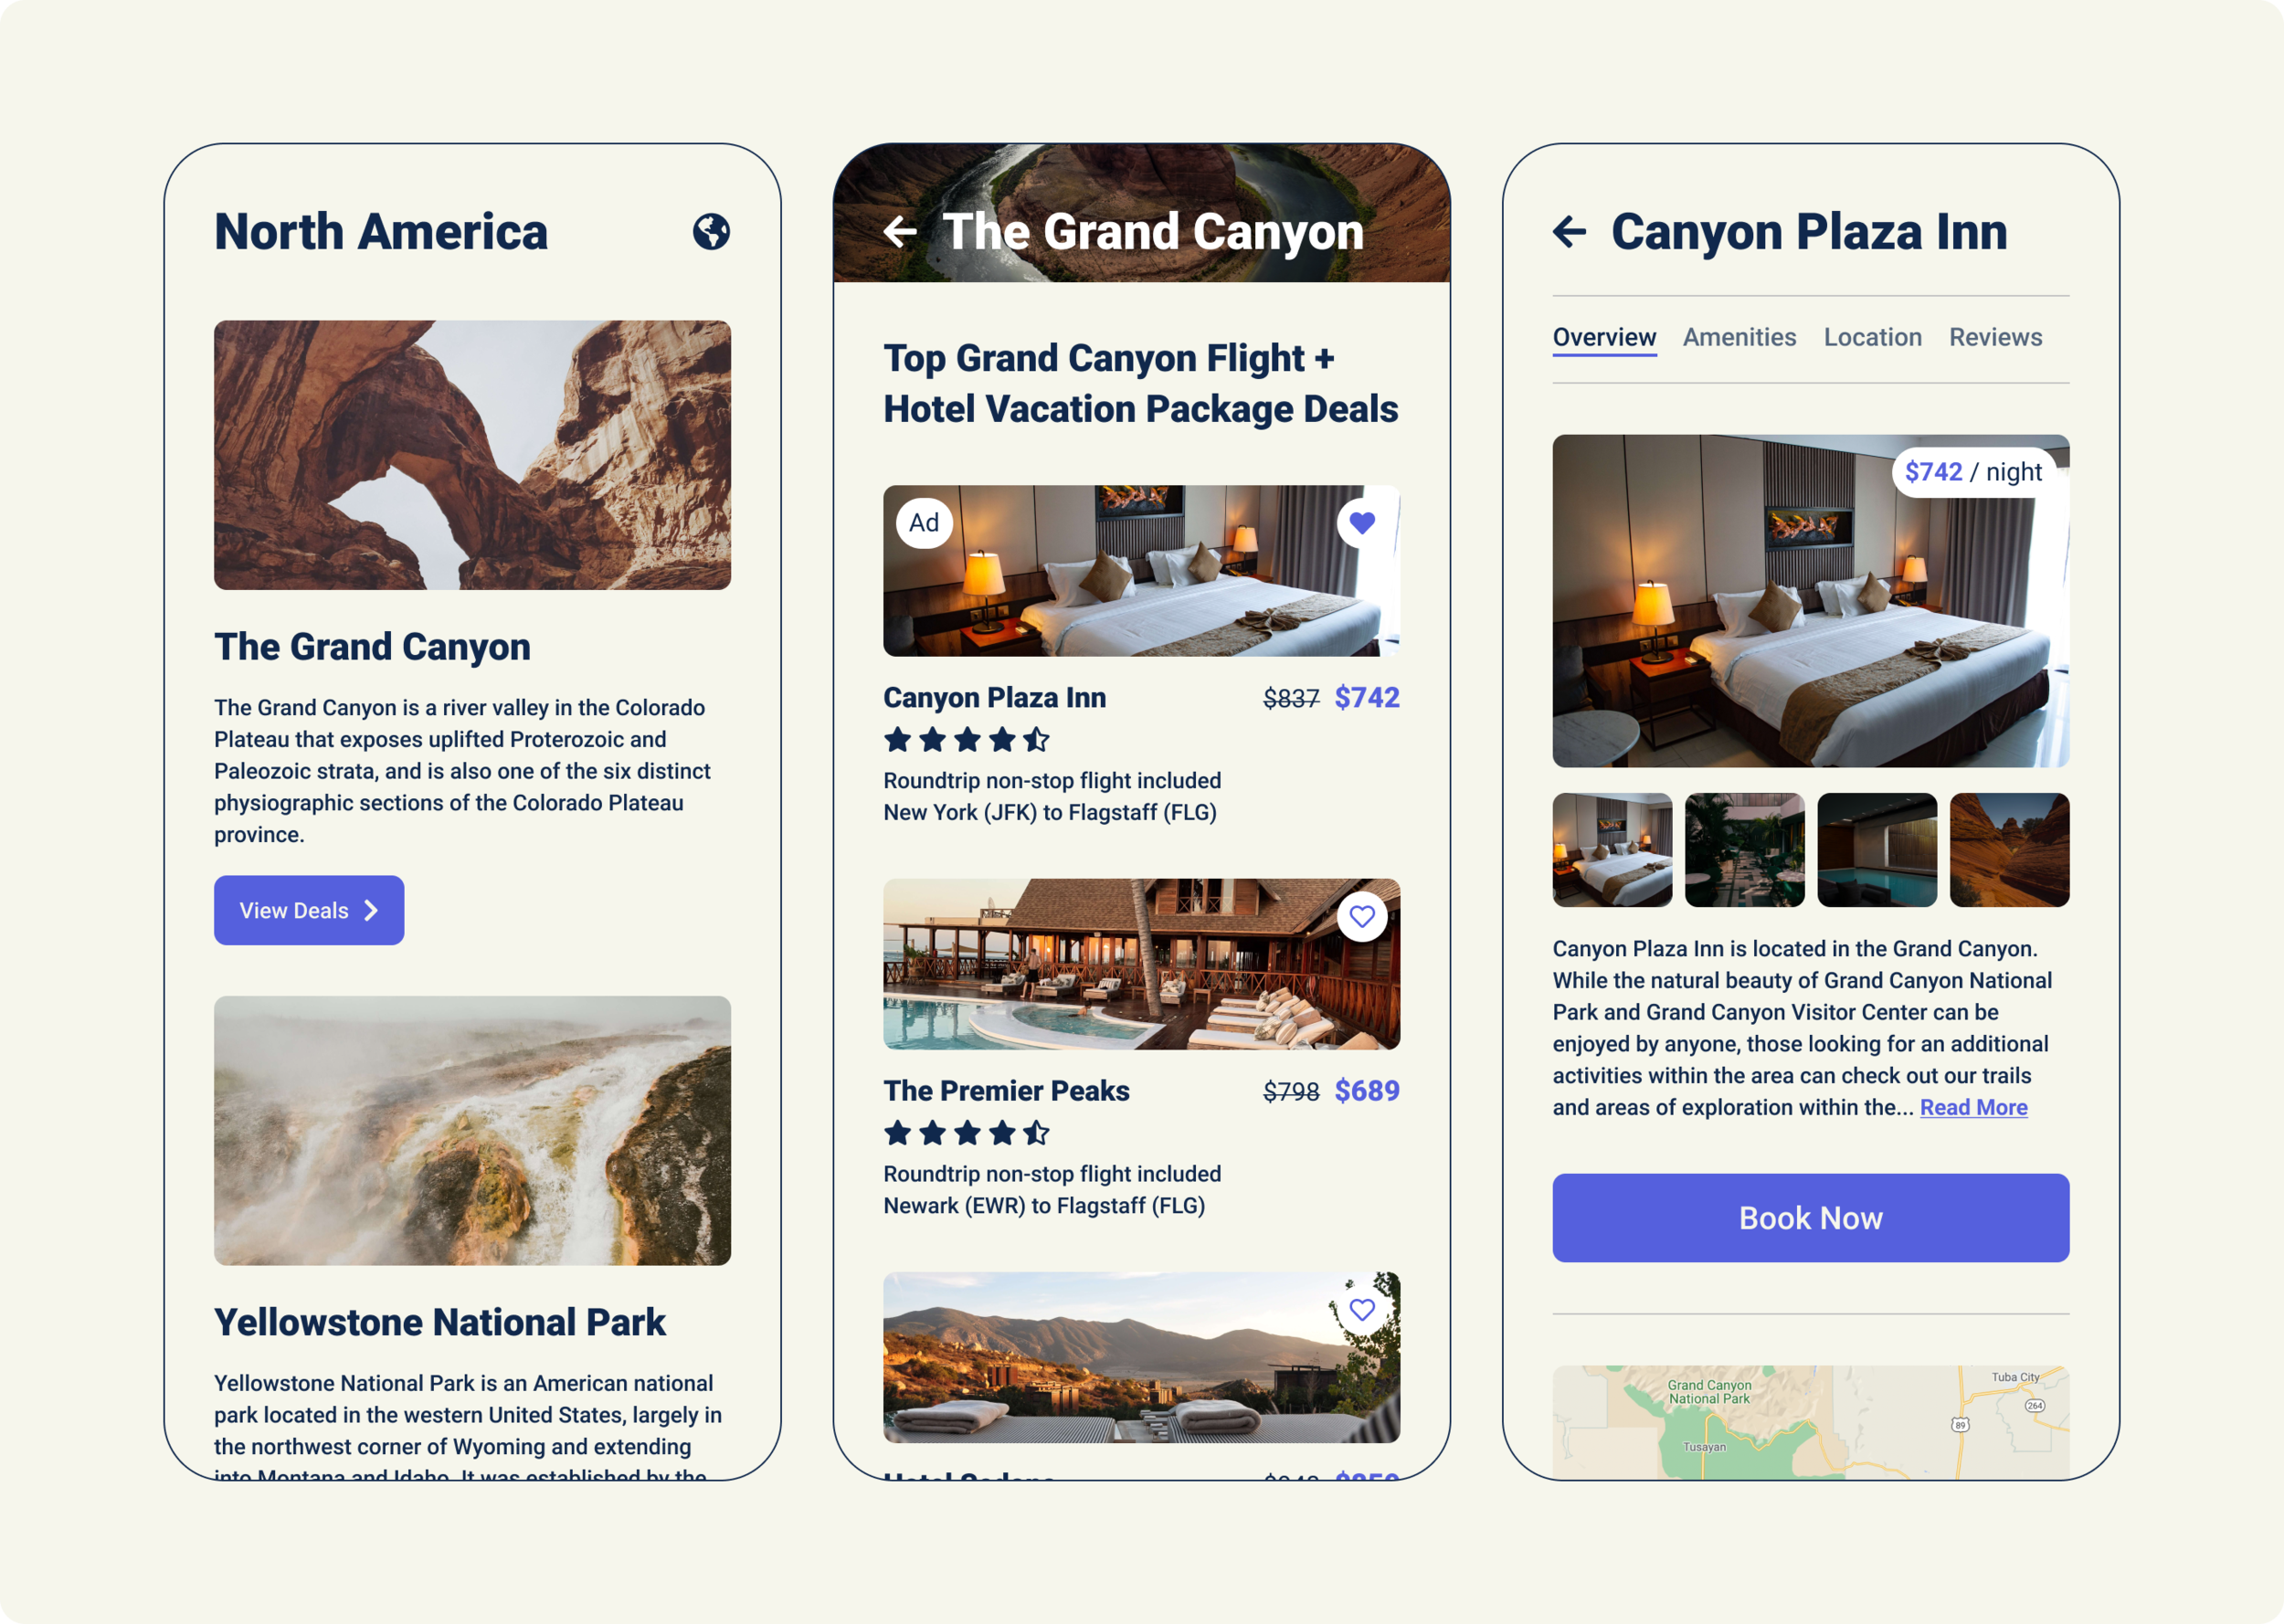
Task: Open the Grand Canyon National Park map
Action: click(1810, 1422)
